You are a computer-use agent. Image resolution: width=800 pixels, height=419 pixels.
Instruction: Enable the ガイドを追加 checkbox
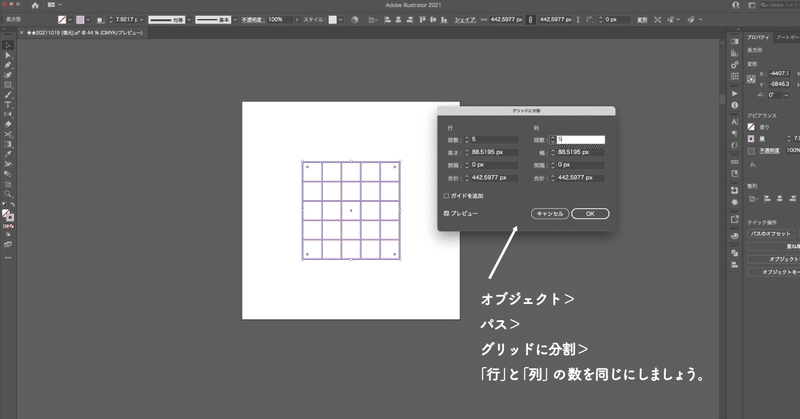coord(446,195)
